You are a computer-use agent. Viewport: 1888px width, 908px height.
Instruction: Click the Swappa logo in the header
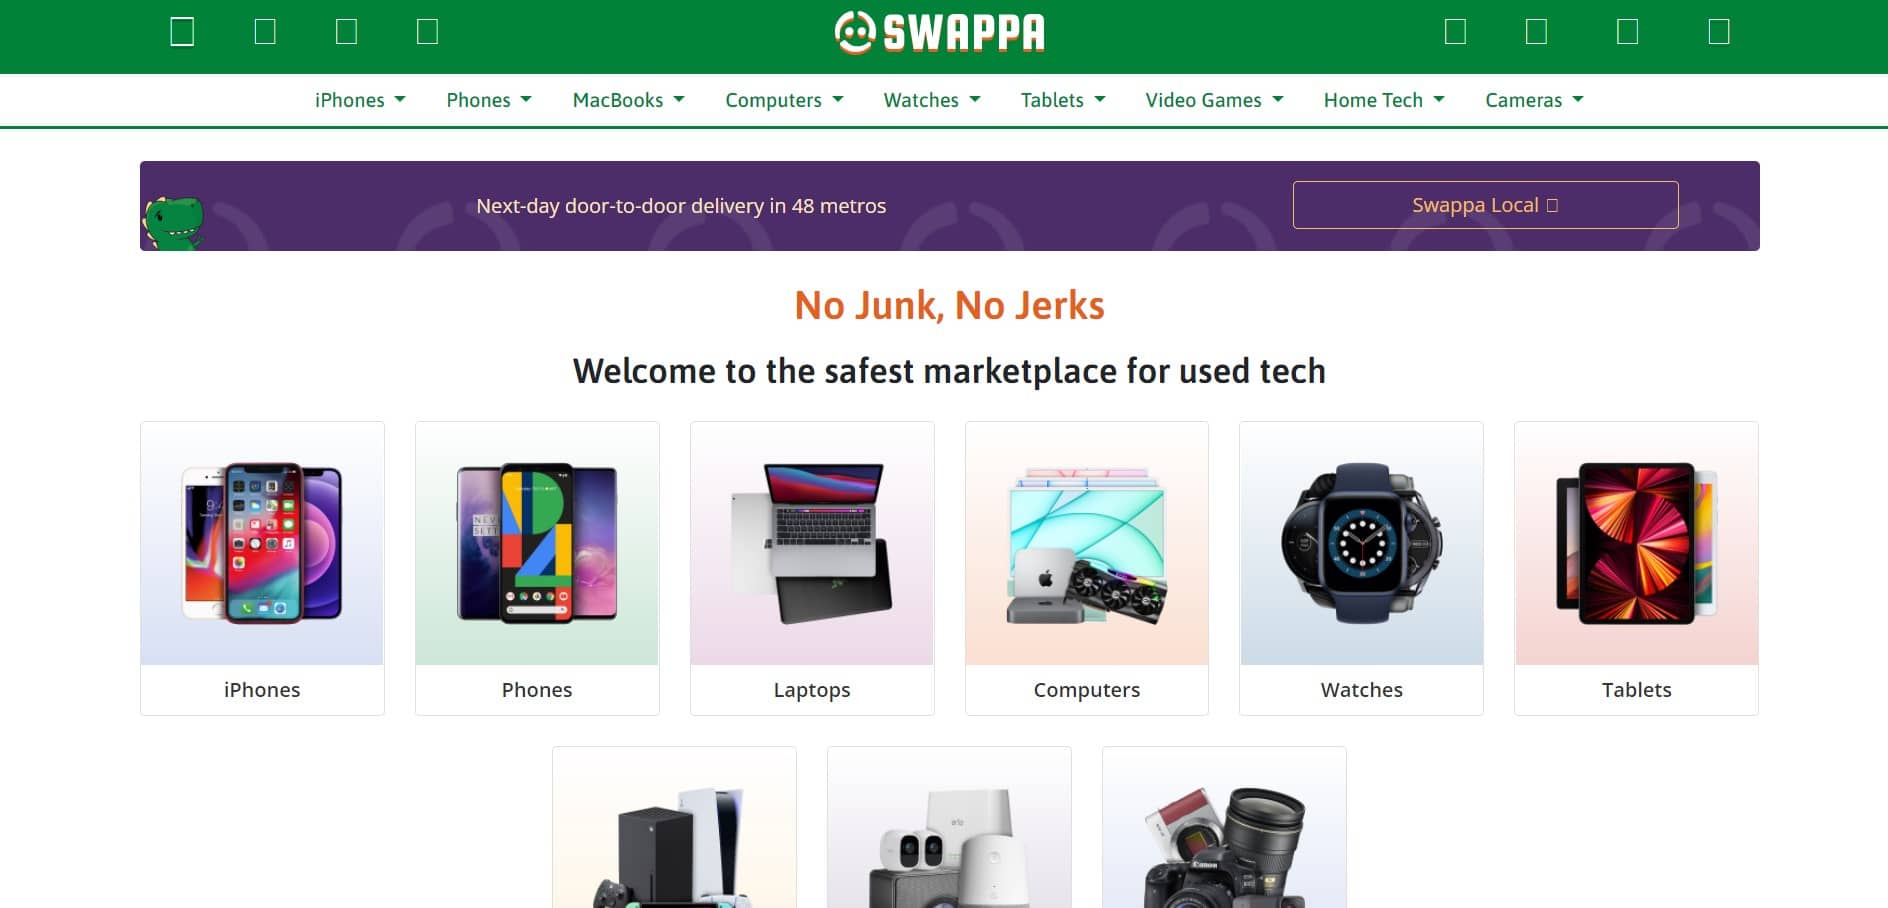(x=940, y=32)
